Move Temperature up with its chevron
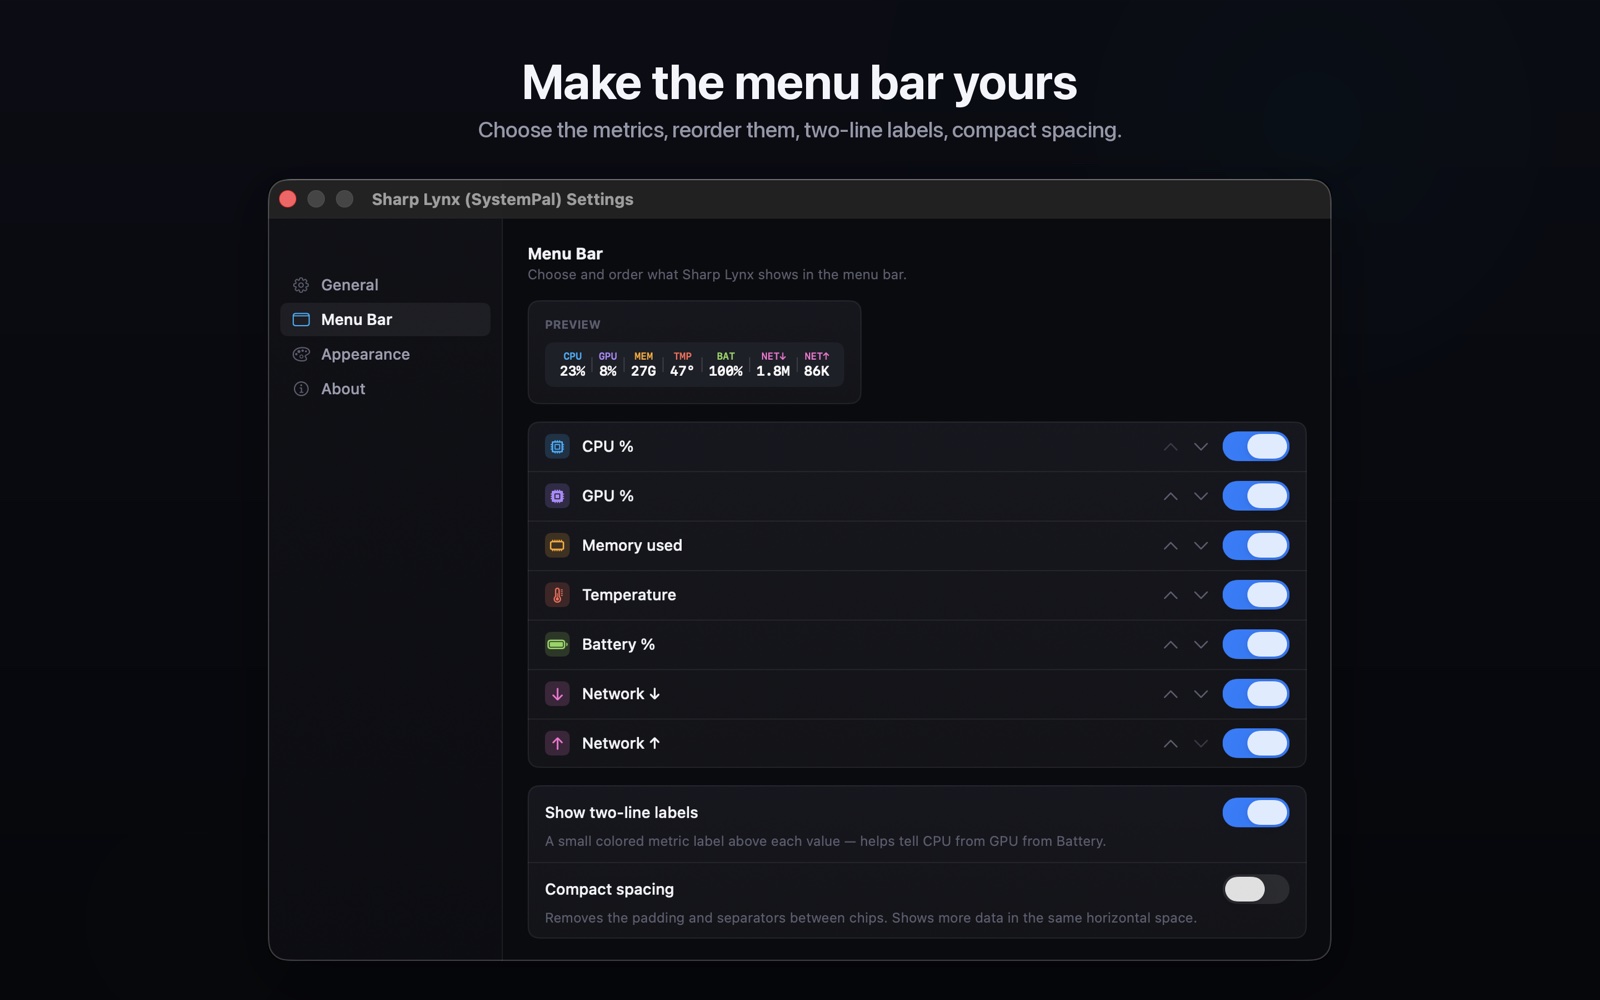 pyautogui.click(x=1170, y=595)
